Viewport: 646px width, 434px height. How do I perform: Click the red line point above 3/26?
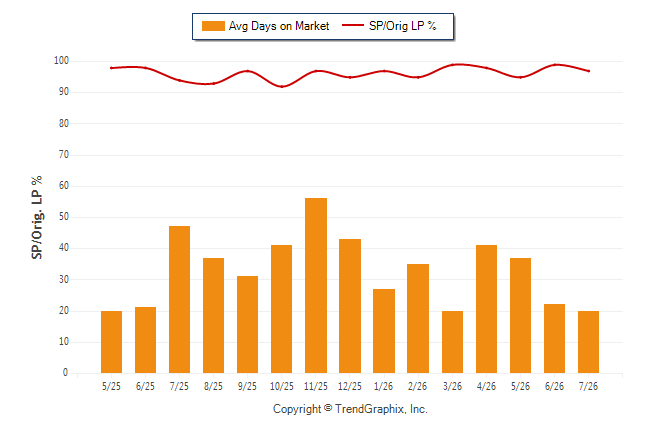(x=452, y=65)
